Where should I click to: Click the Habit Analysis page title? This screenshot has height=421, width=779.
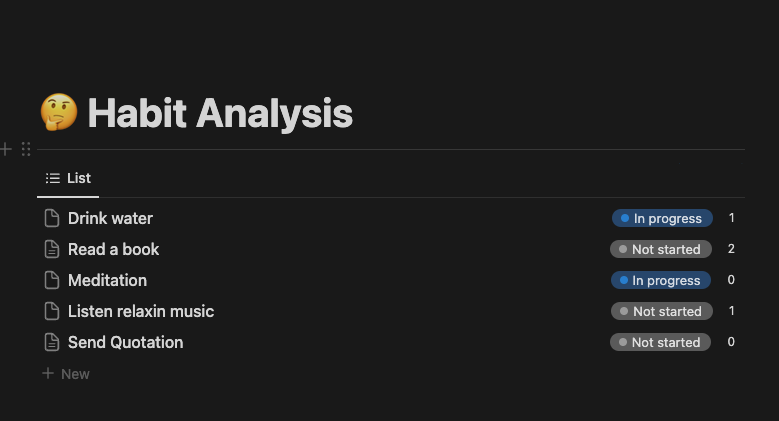(220, 114)
